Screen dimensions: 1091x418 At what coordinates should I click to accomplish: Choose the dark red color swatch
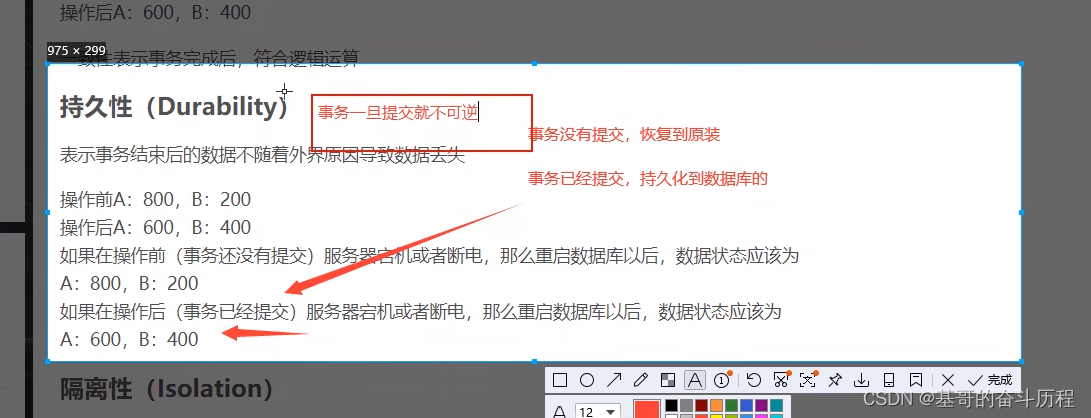701,405
